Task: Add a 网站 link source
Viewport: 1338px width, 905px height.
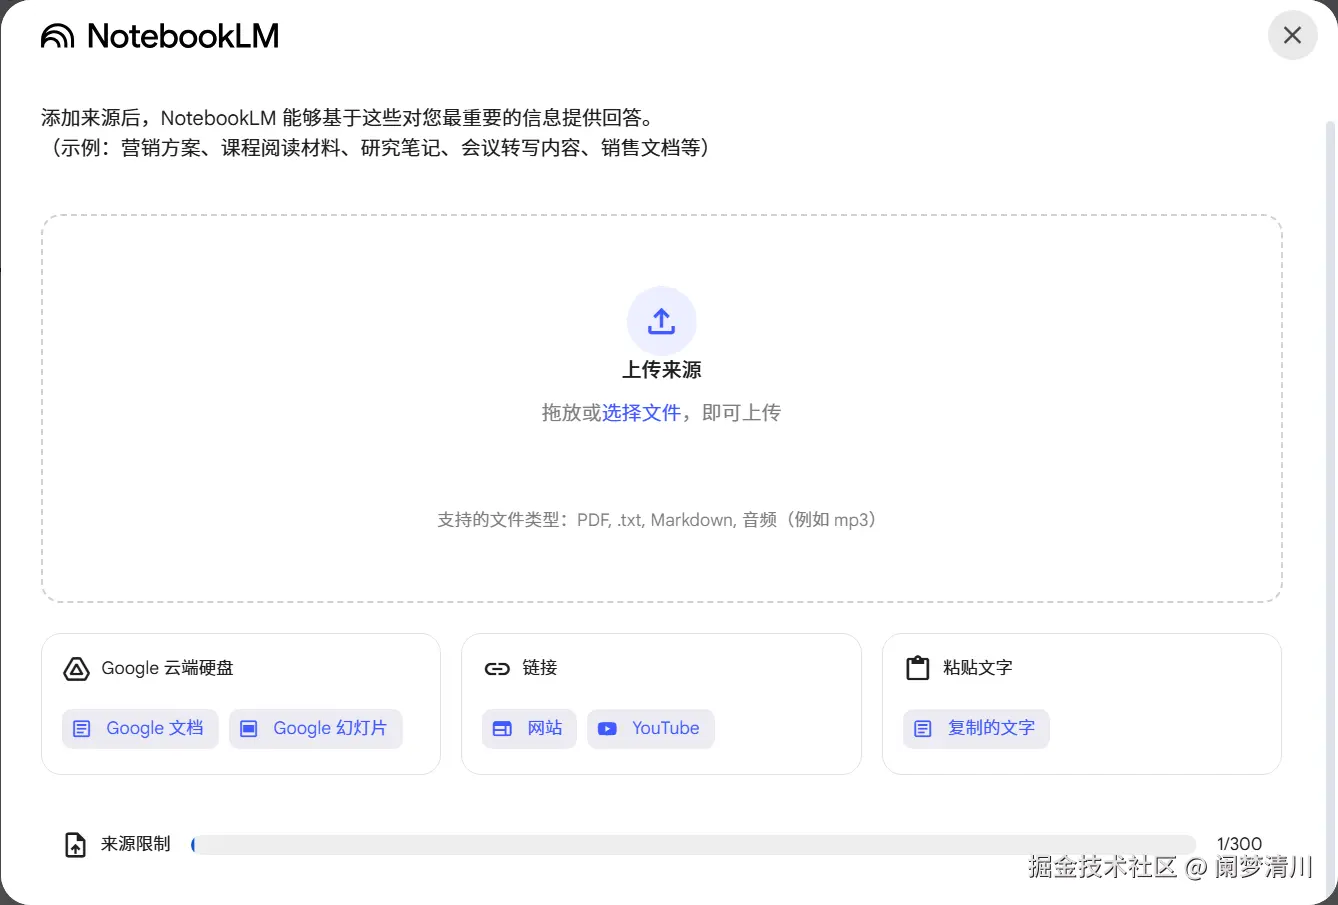Action: click(529, 728)
